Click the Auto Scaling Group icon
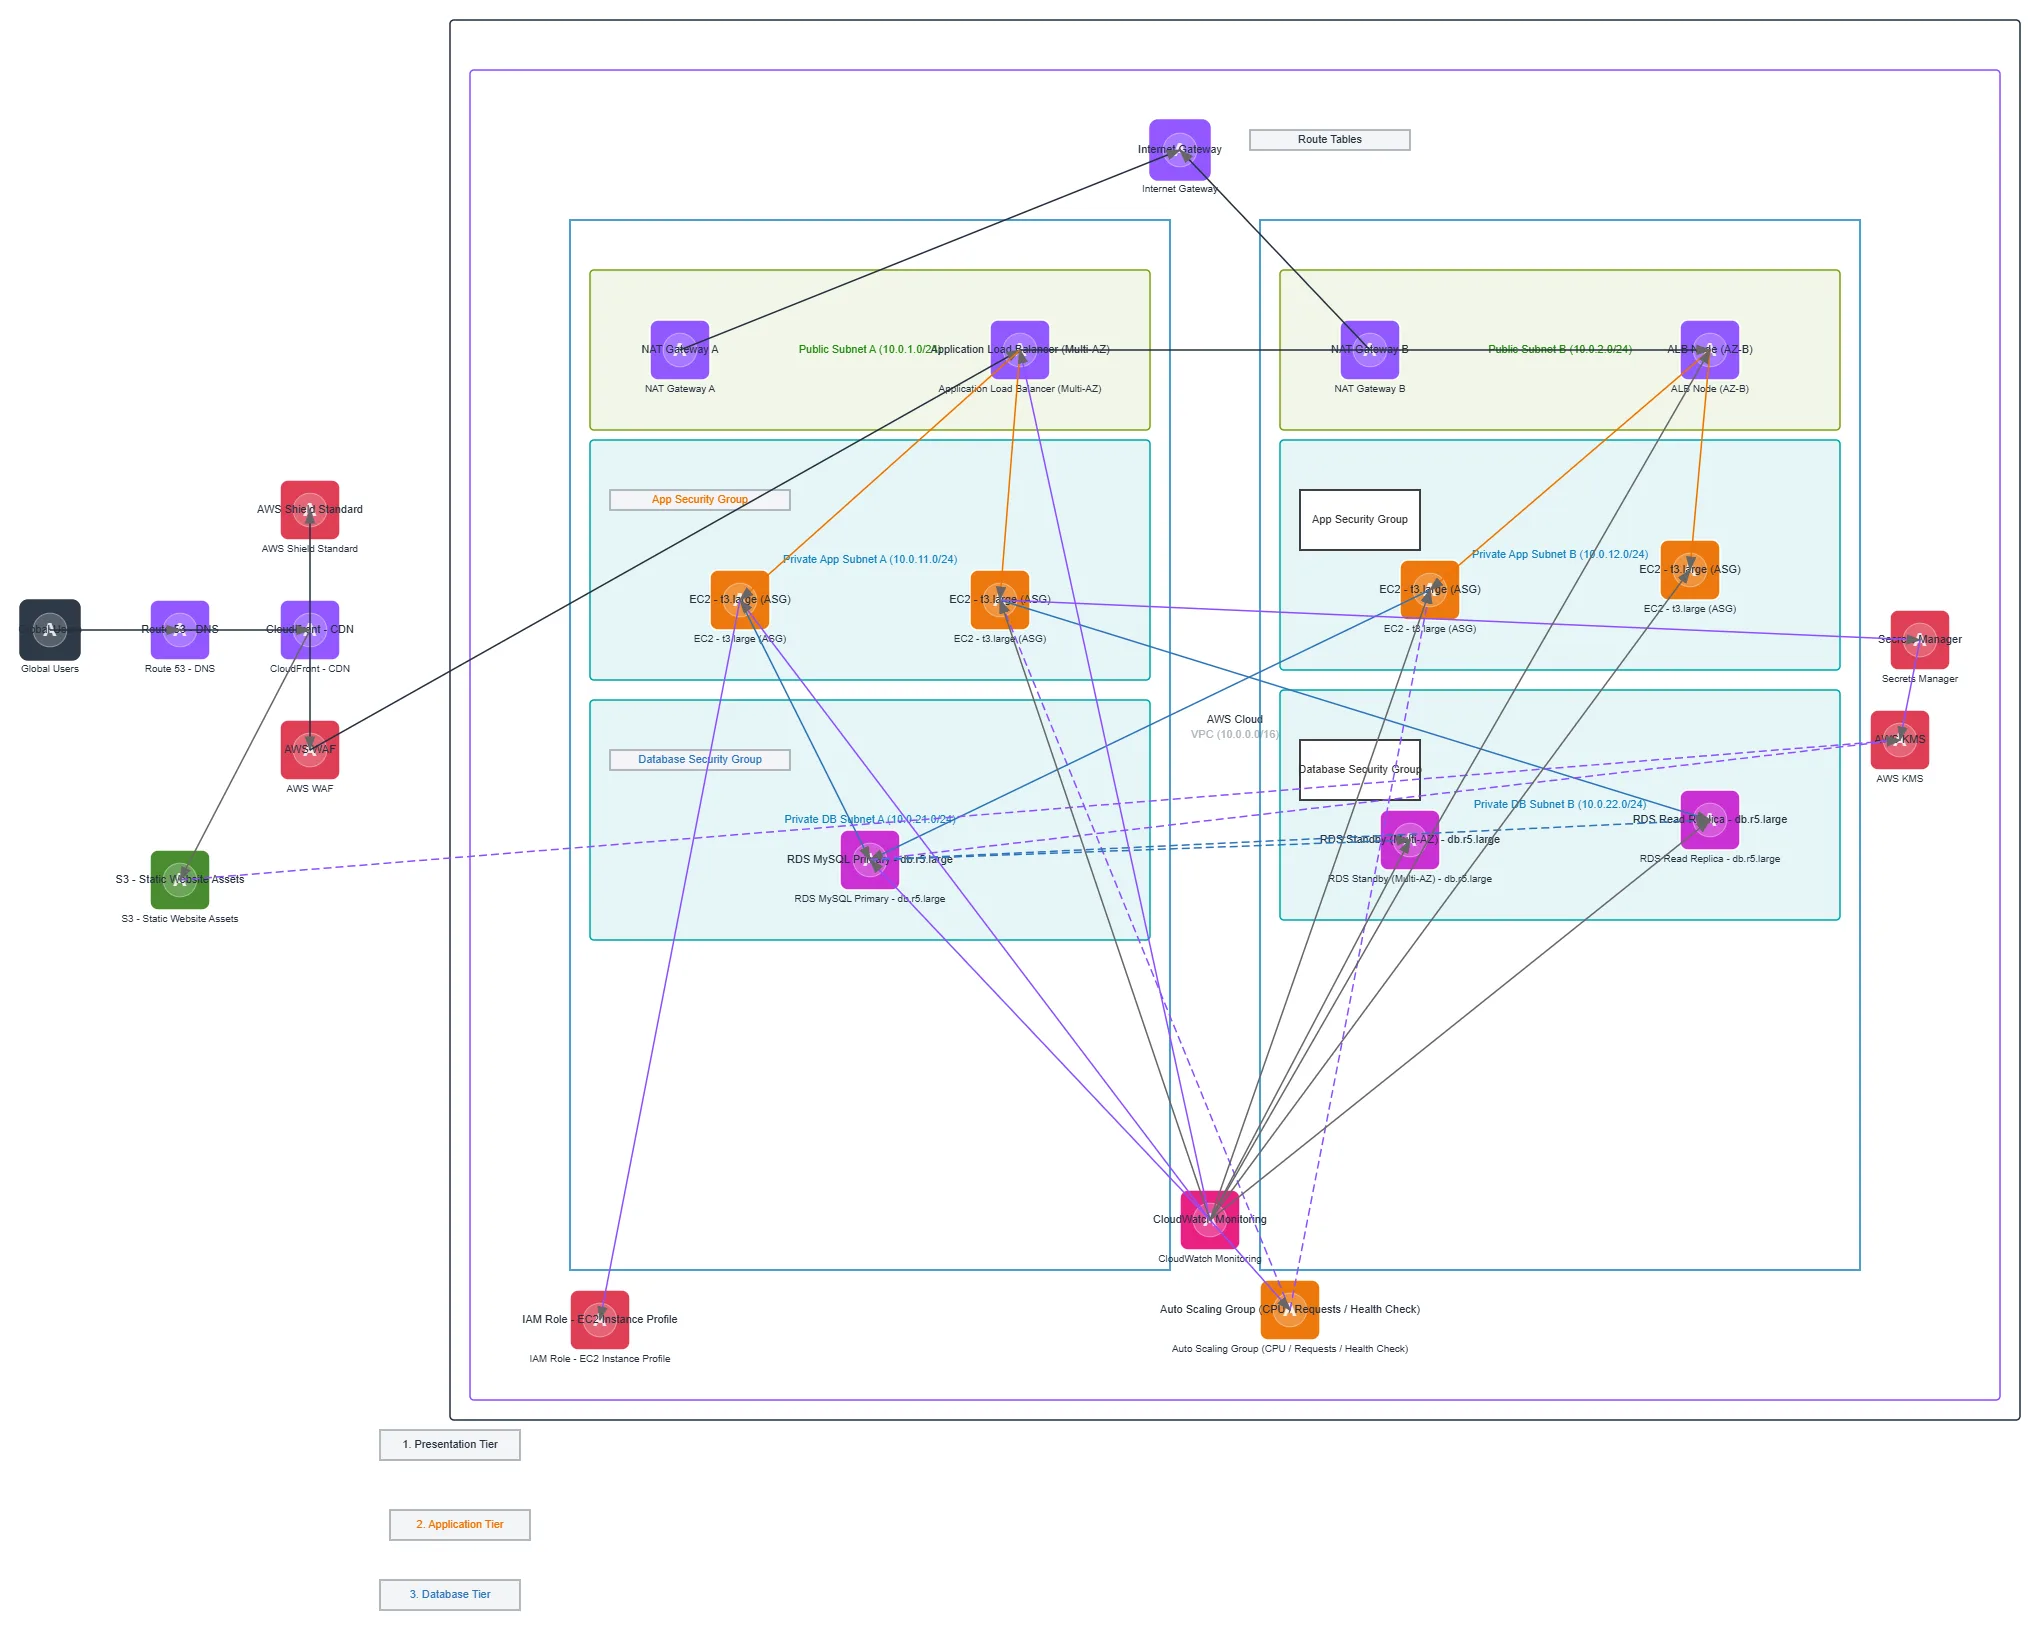The image size is (2040, 1630). tap(1290, 1310)
